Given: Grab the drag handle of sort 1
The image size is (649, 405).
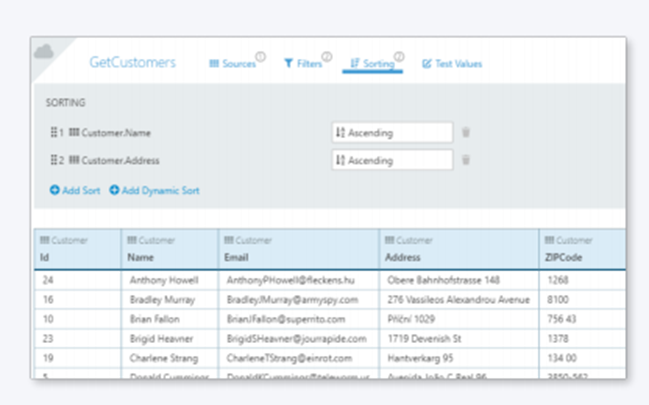Looking at the screenshot, I should 54,132.
